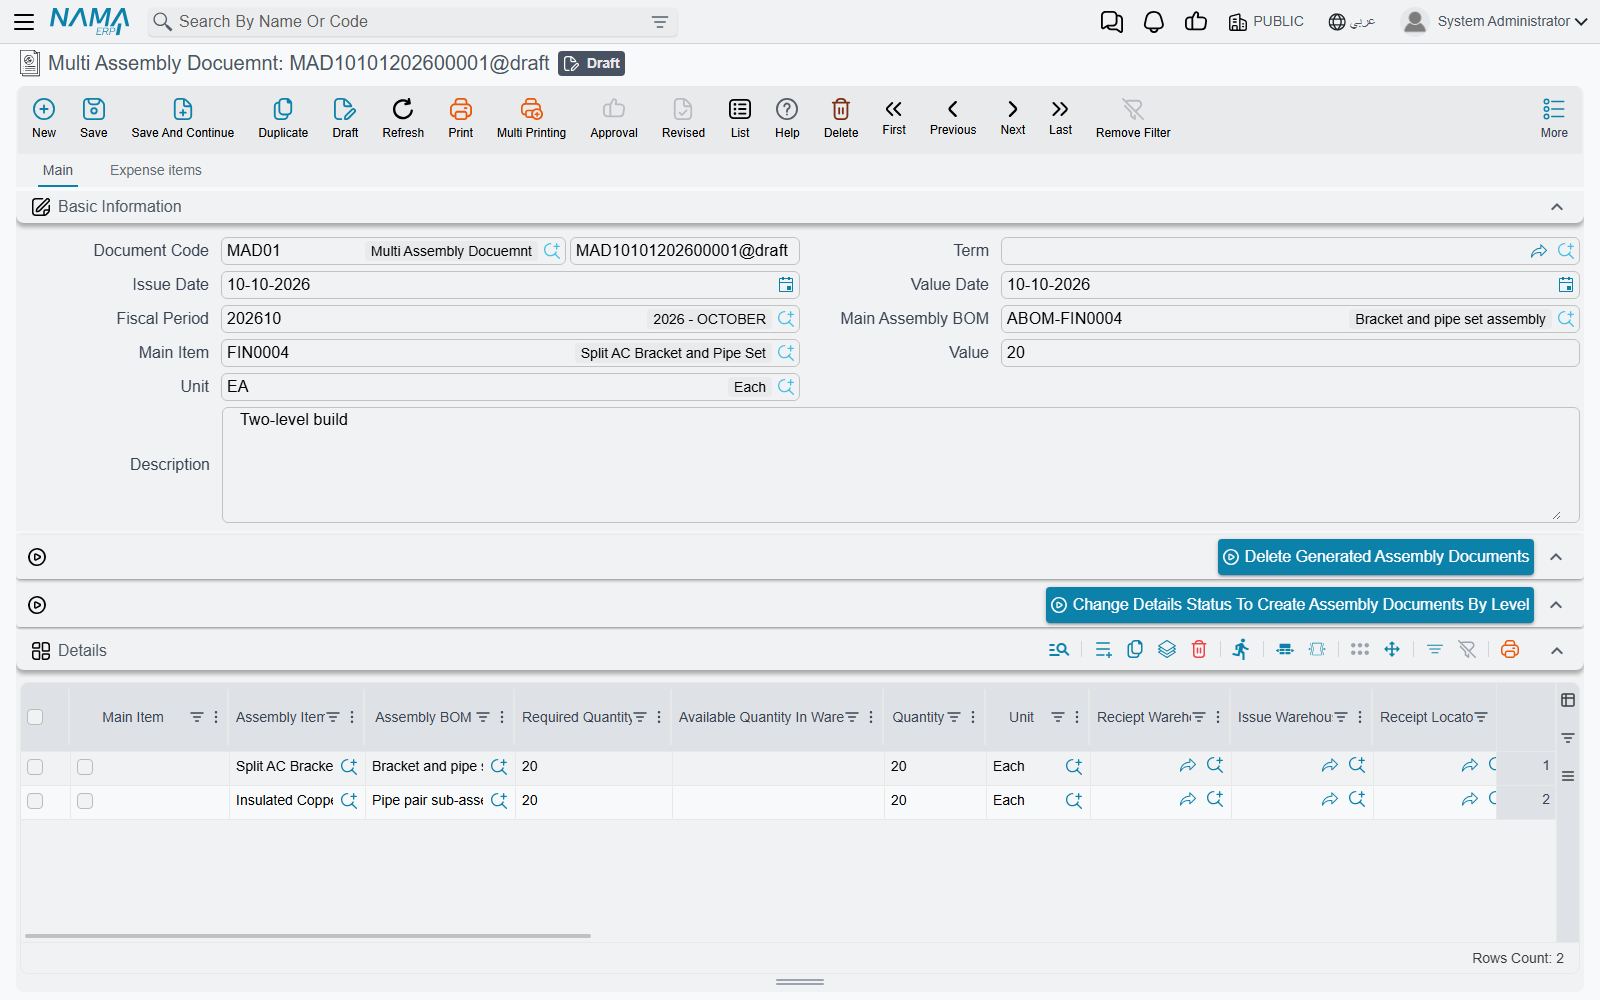Viewport: 1600px width, 1000px height.
Task: Collapse the Delete Generated Assembly Documents section
Action: [1557, 557]
